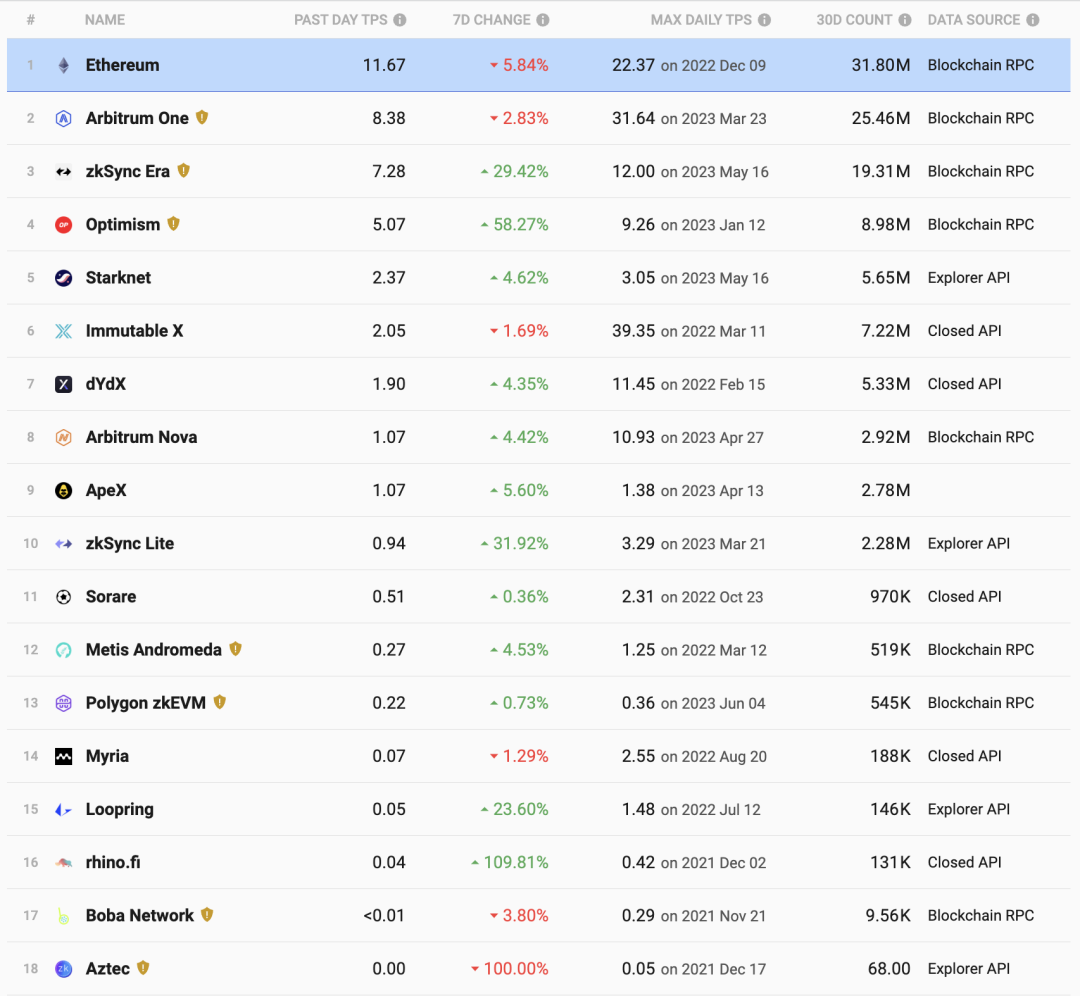Click the info icon beside 30D COUNT
Screen dimensions: 1080x996
(x=905, y=19)
